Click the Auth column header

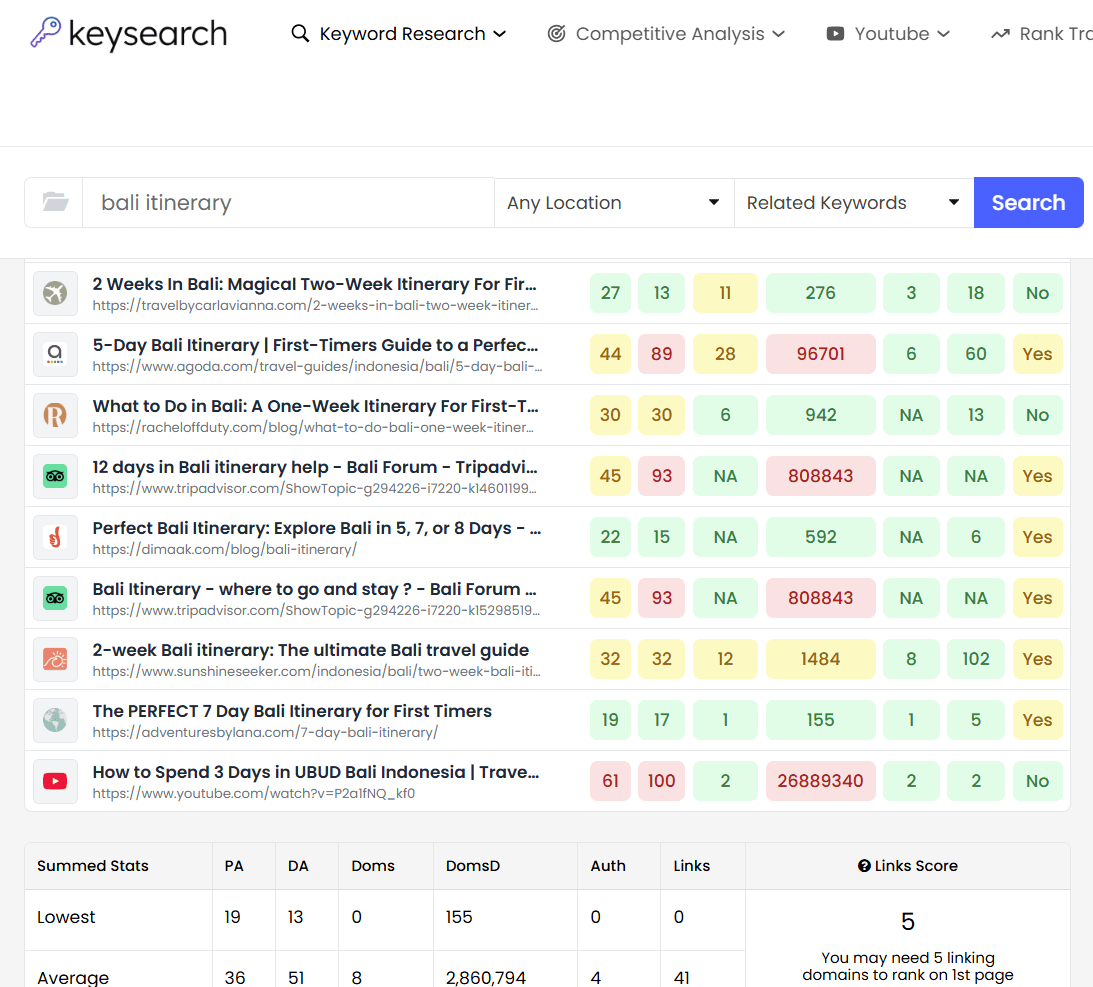tap(608, 866)
